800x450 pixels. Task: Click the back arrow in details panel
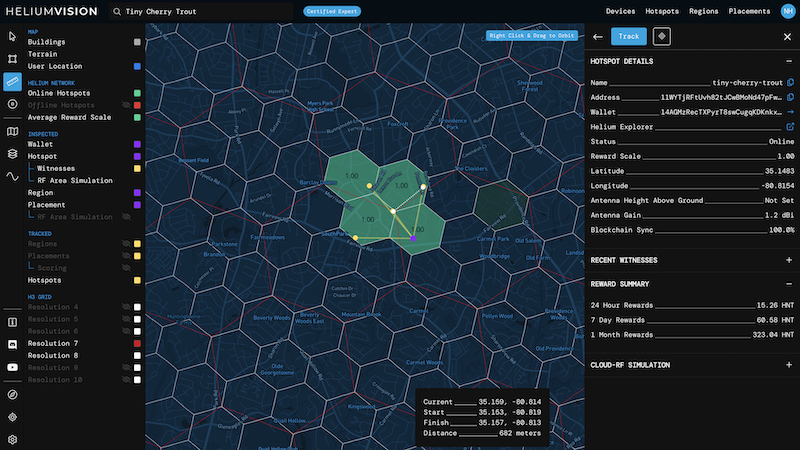598,36
